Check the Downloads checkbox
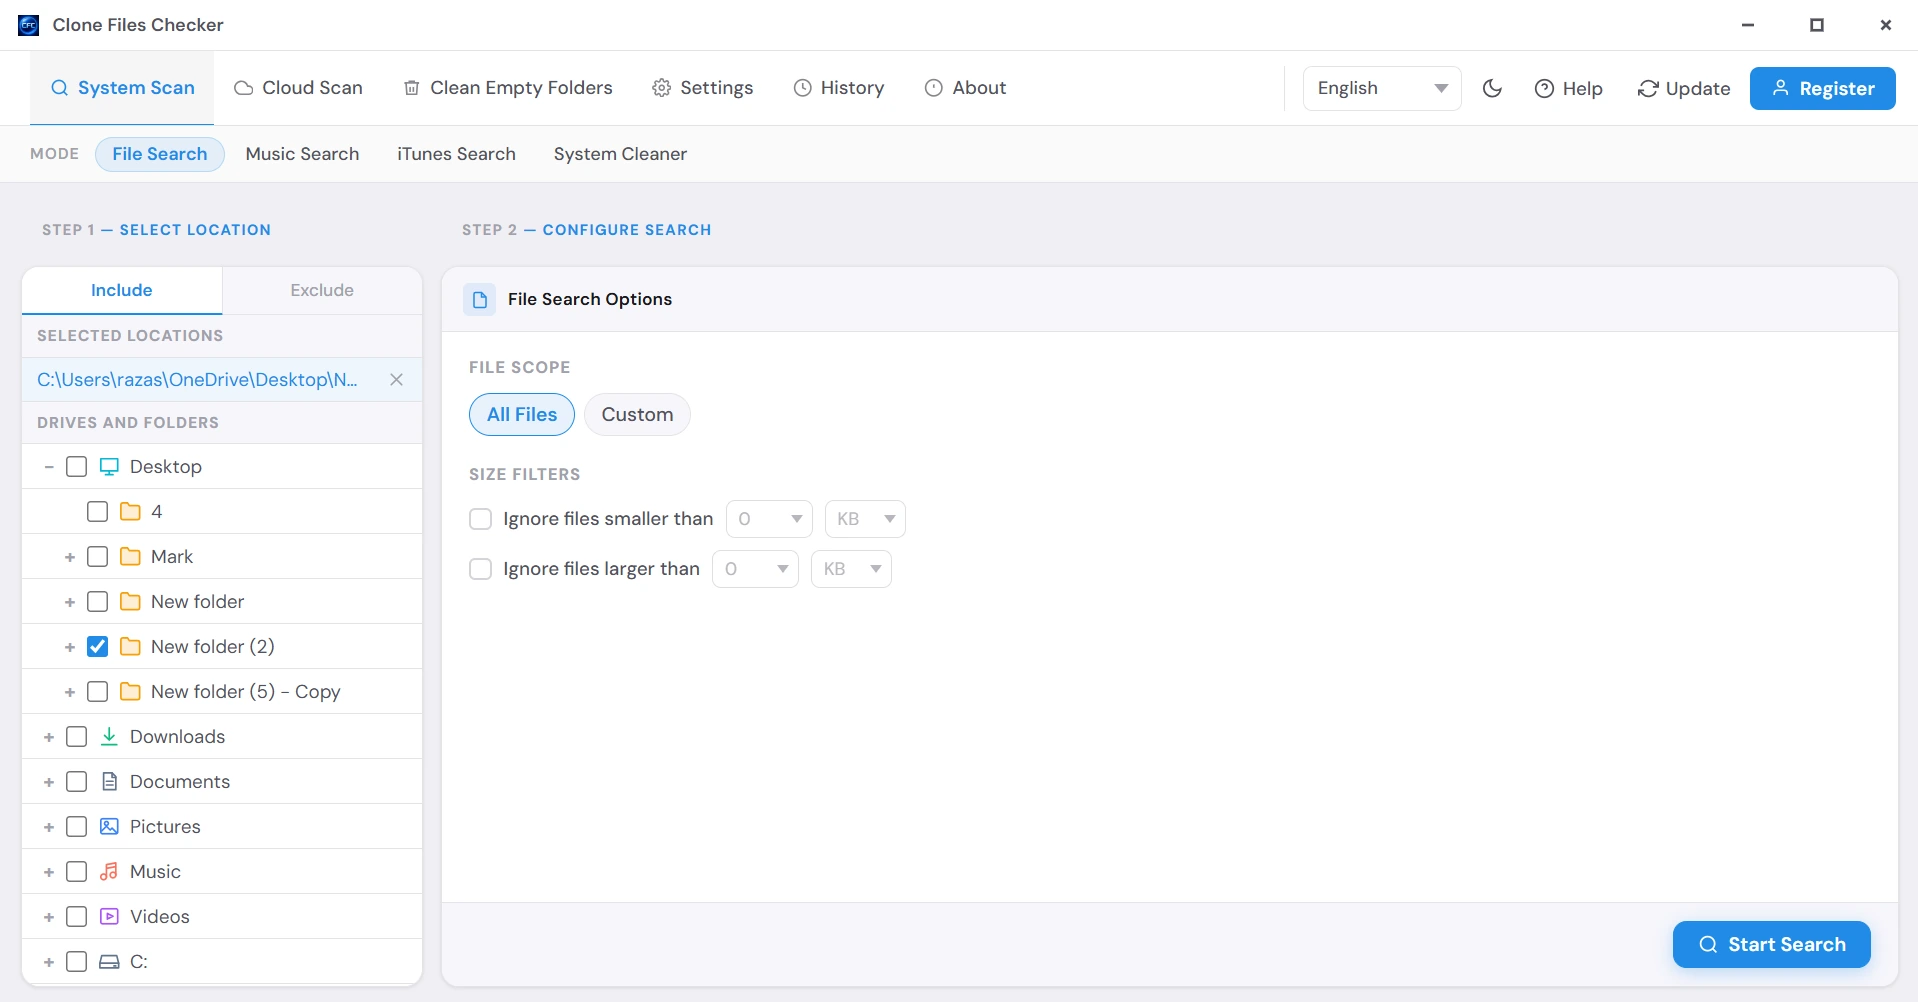Image resolution: width=1918 pixels, height=1002 pixels. pos(76,736)
